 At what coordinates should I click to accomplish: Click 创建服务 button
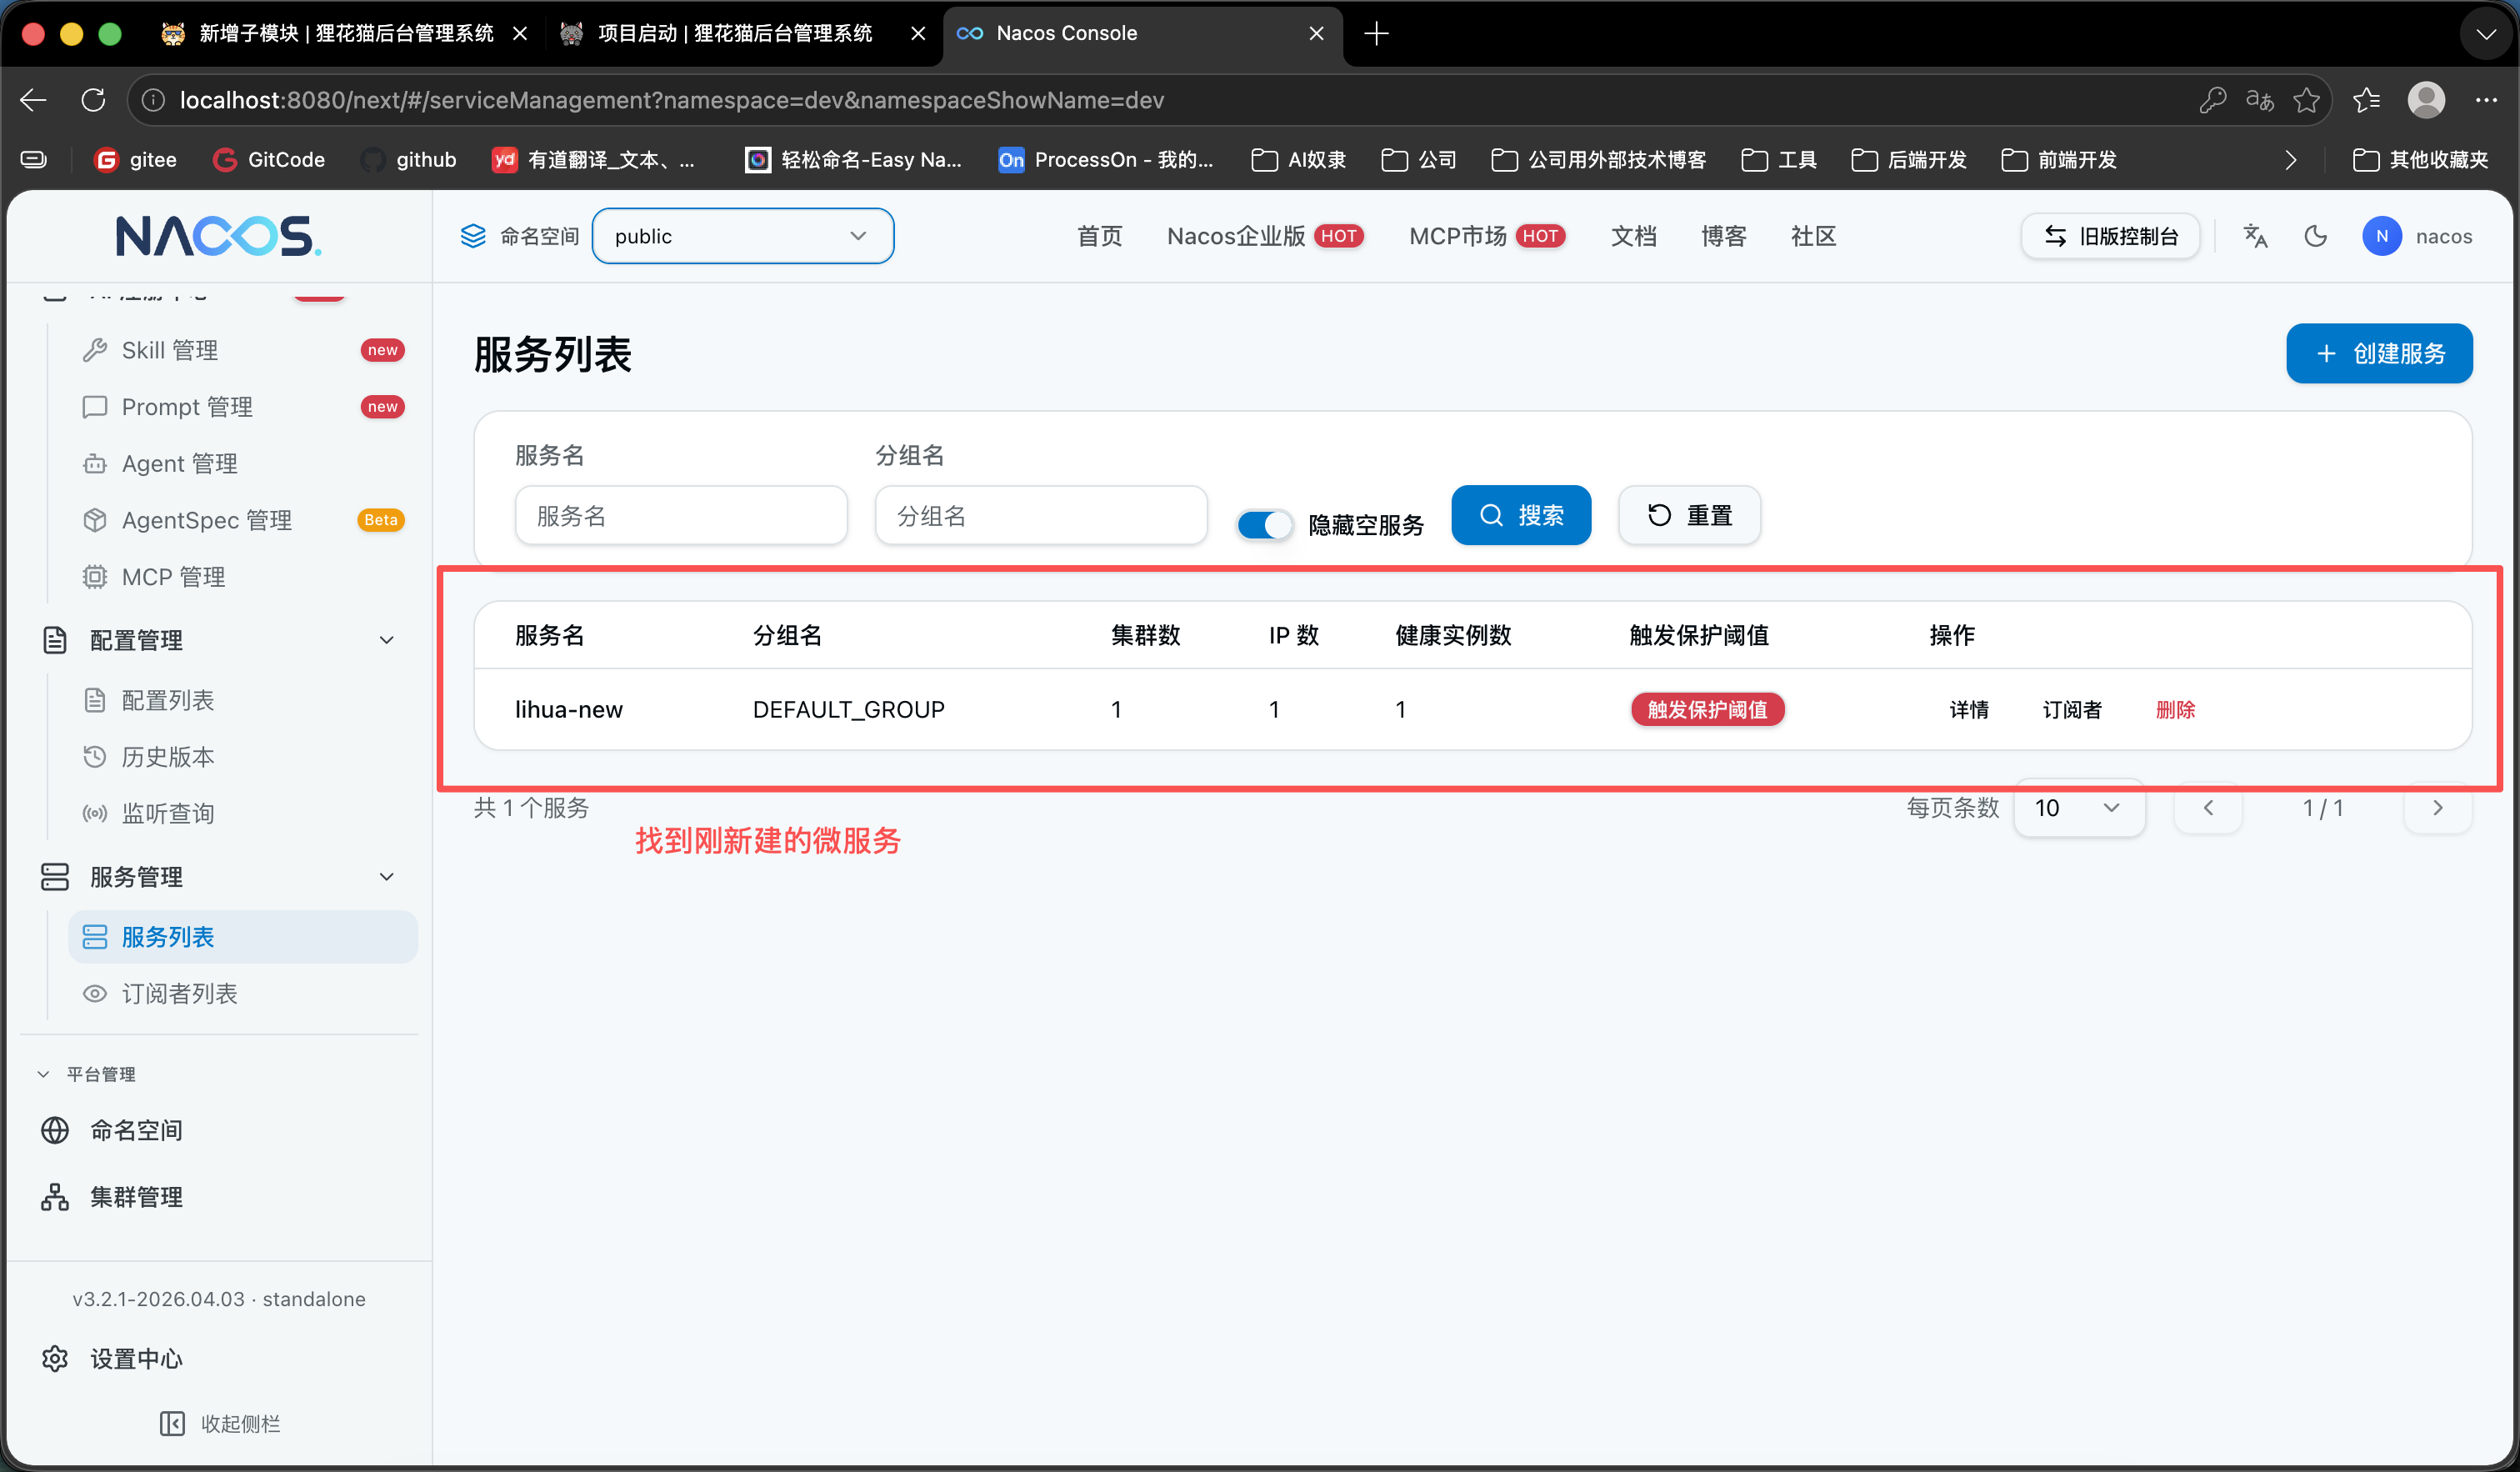point(2379,353)
